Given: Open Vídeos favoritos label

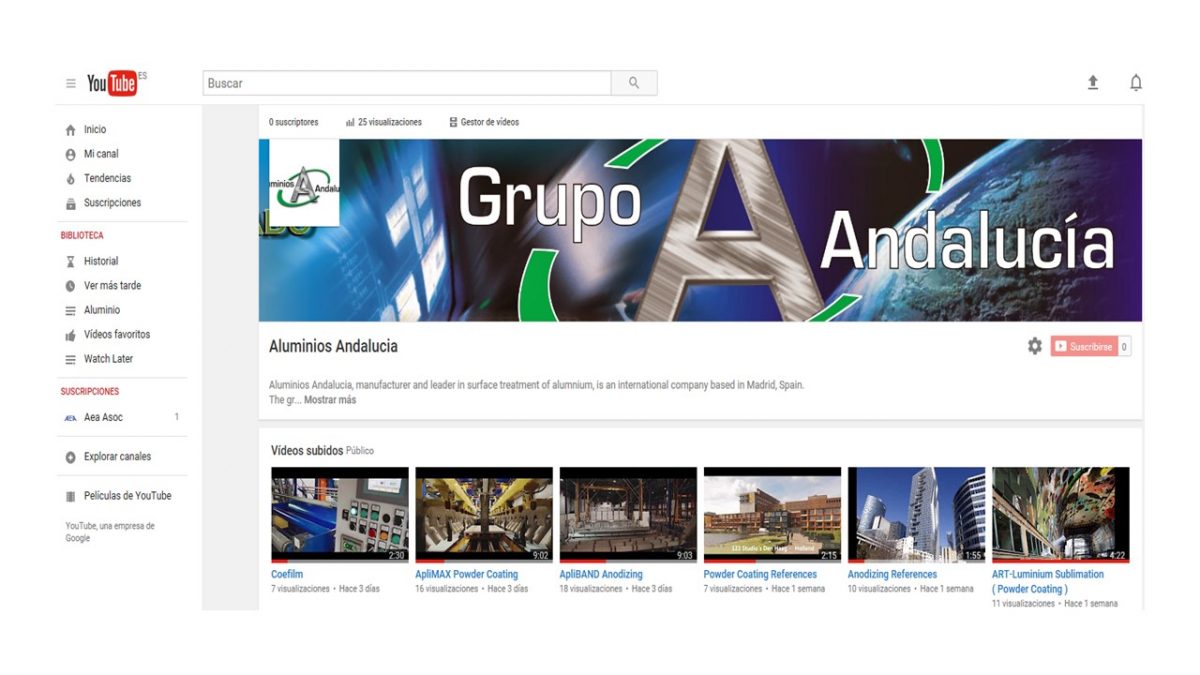Looking at the screenshot, I should point(117,334).
